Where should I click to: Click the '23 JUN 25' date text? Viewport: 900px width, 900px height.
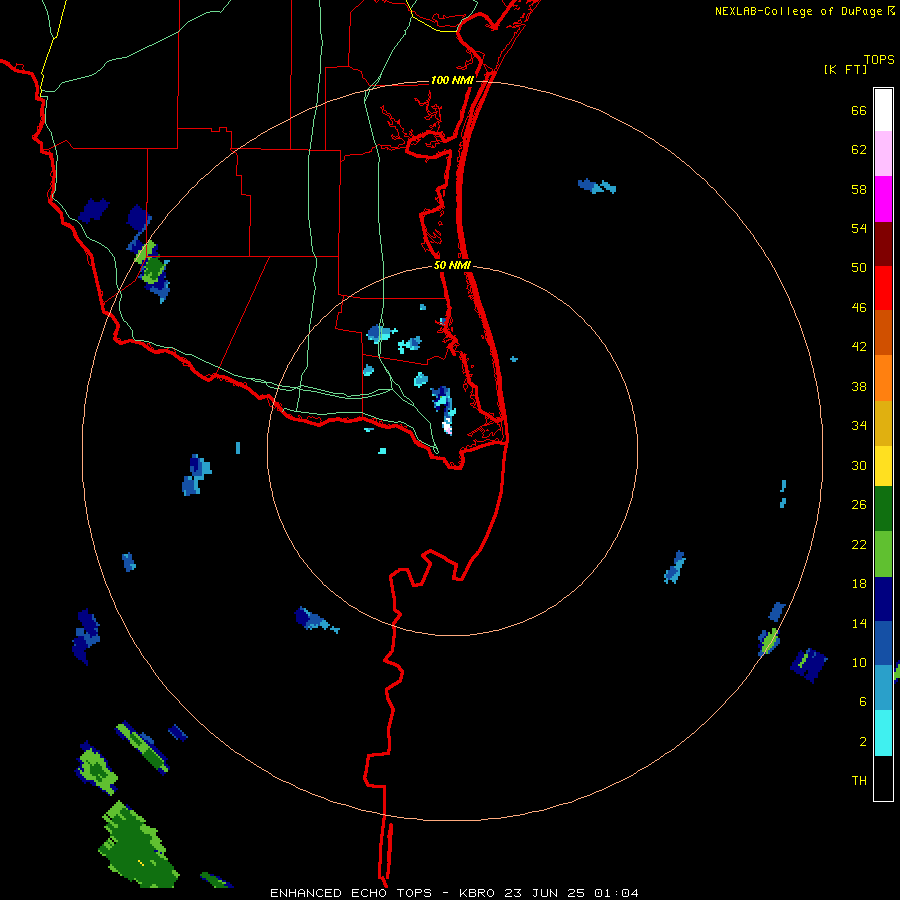[x=545, y=893]
